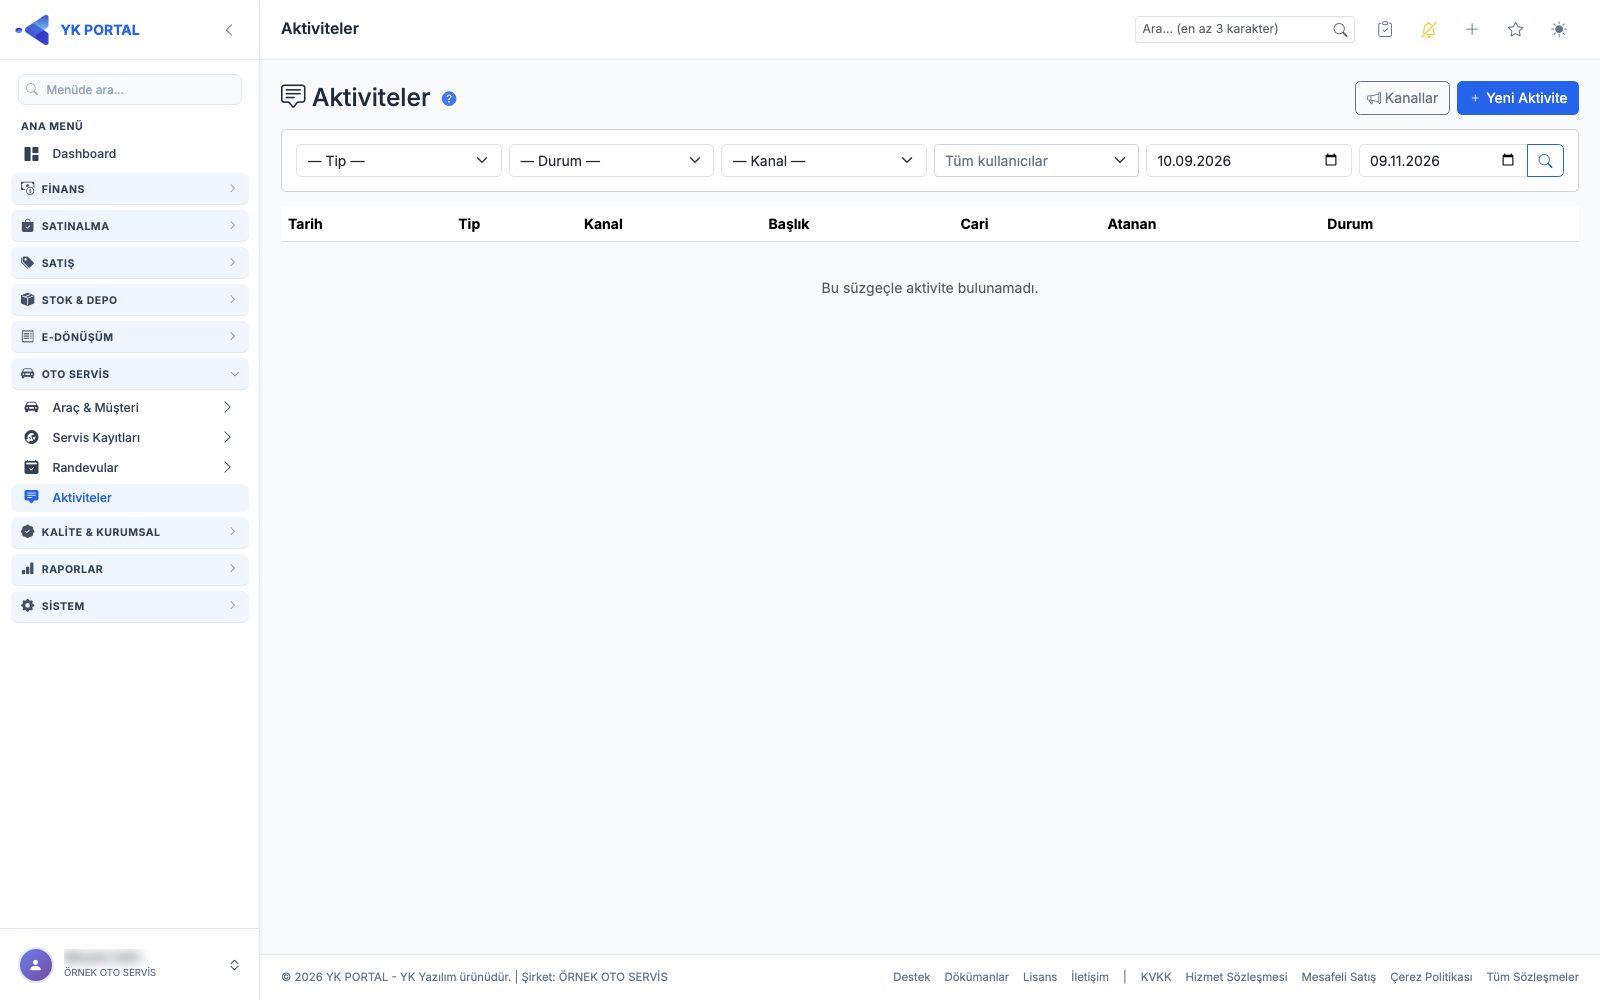Click the Yeni Aktivite button
Screen dimensions: 1600x1000
tap(1517, 98)
